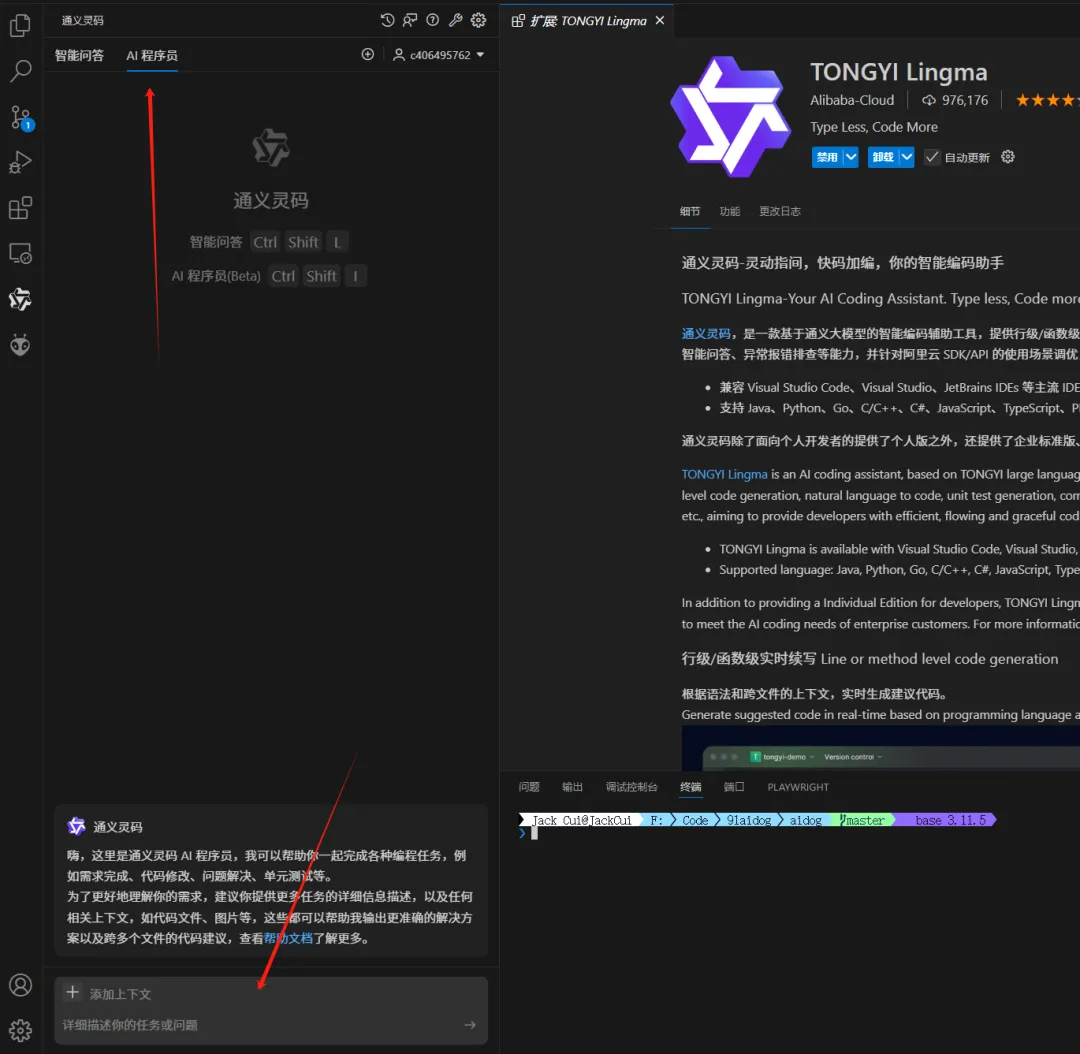Click the 禁用 button to disable the extension
1080x1054 pixels.
tap(827, 156)
